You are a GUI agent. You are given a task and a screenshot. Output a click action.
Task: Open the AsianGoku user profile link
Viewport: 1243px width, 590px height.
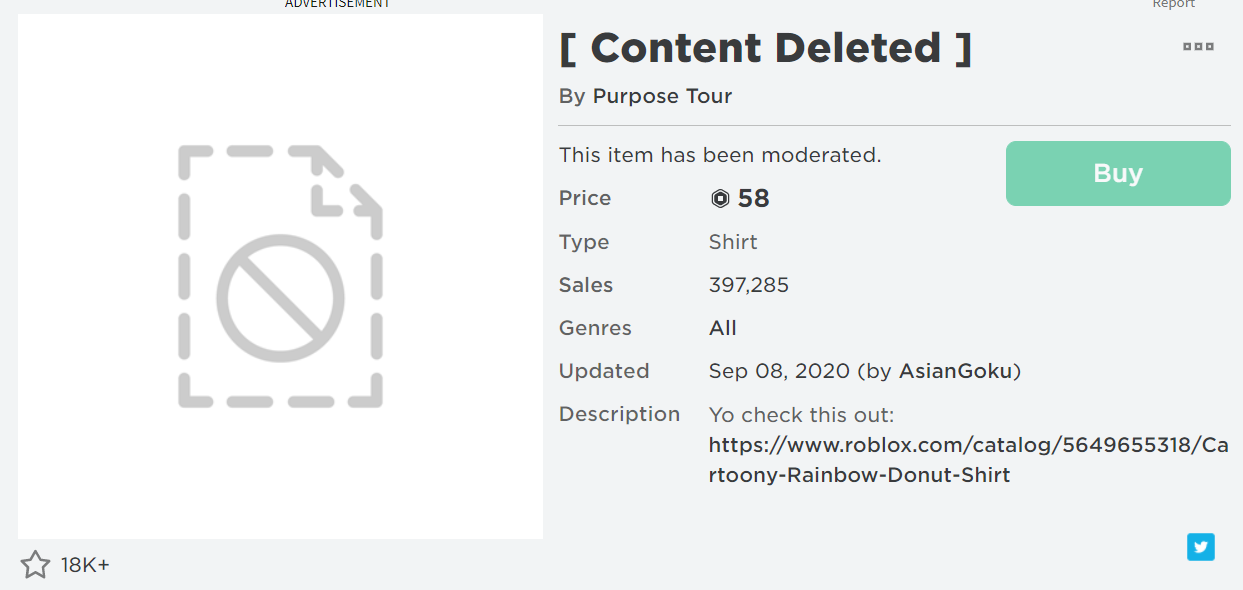pyautogui.click(x=956, y=371)
